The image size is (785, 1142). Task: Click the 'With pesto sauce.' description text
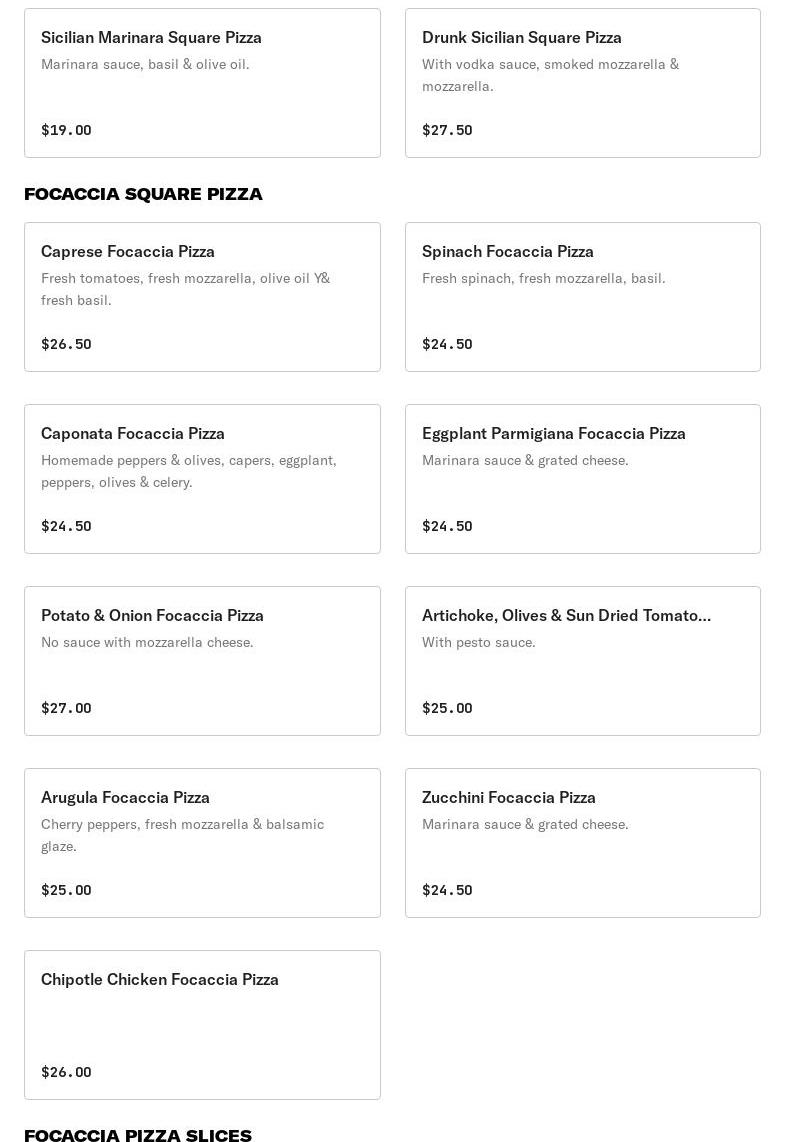point(478,642)
